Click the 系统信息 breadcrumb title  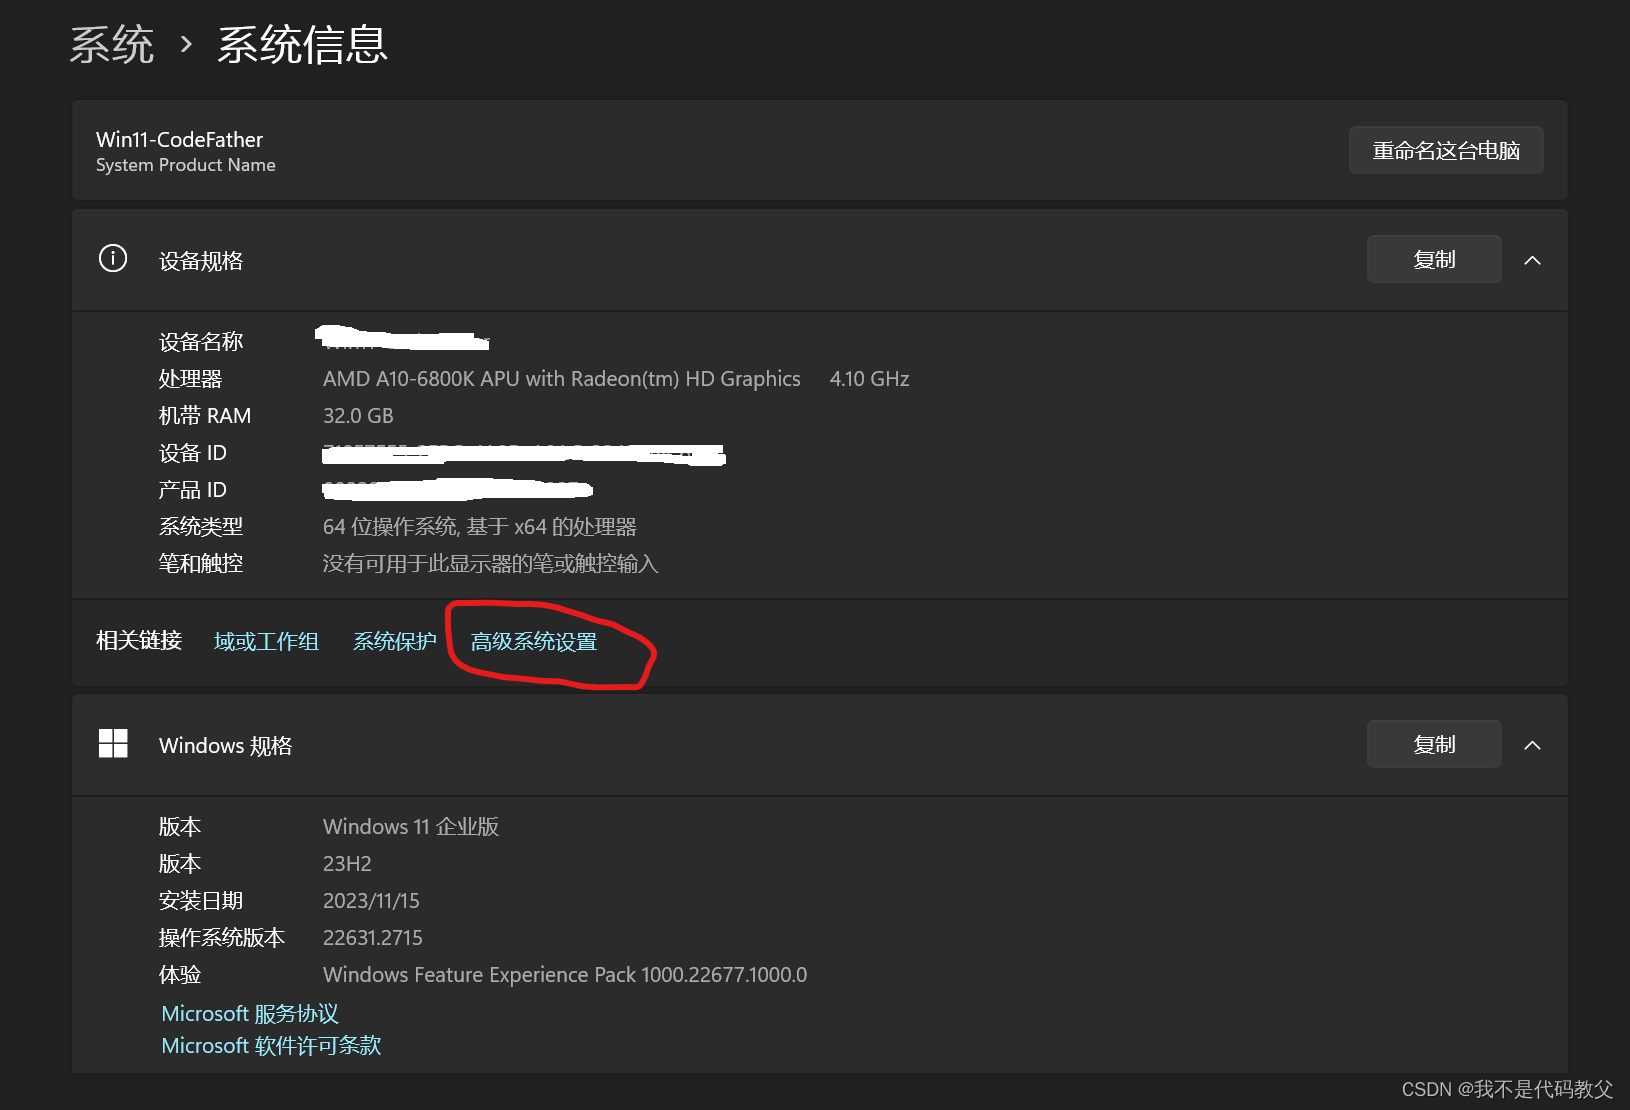click(x=302, y=45)
